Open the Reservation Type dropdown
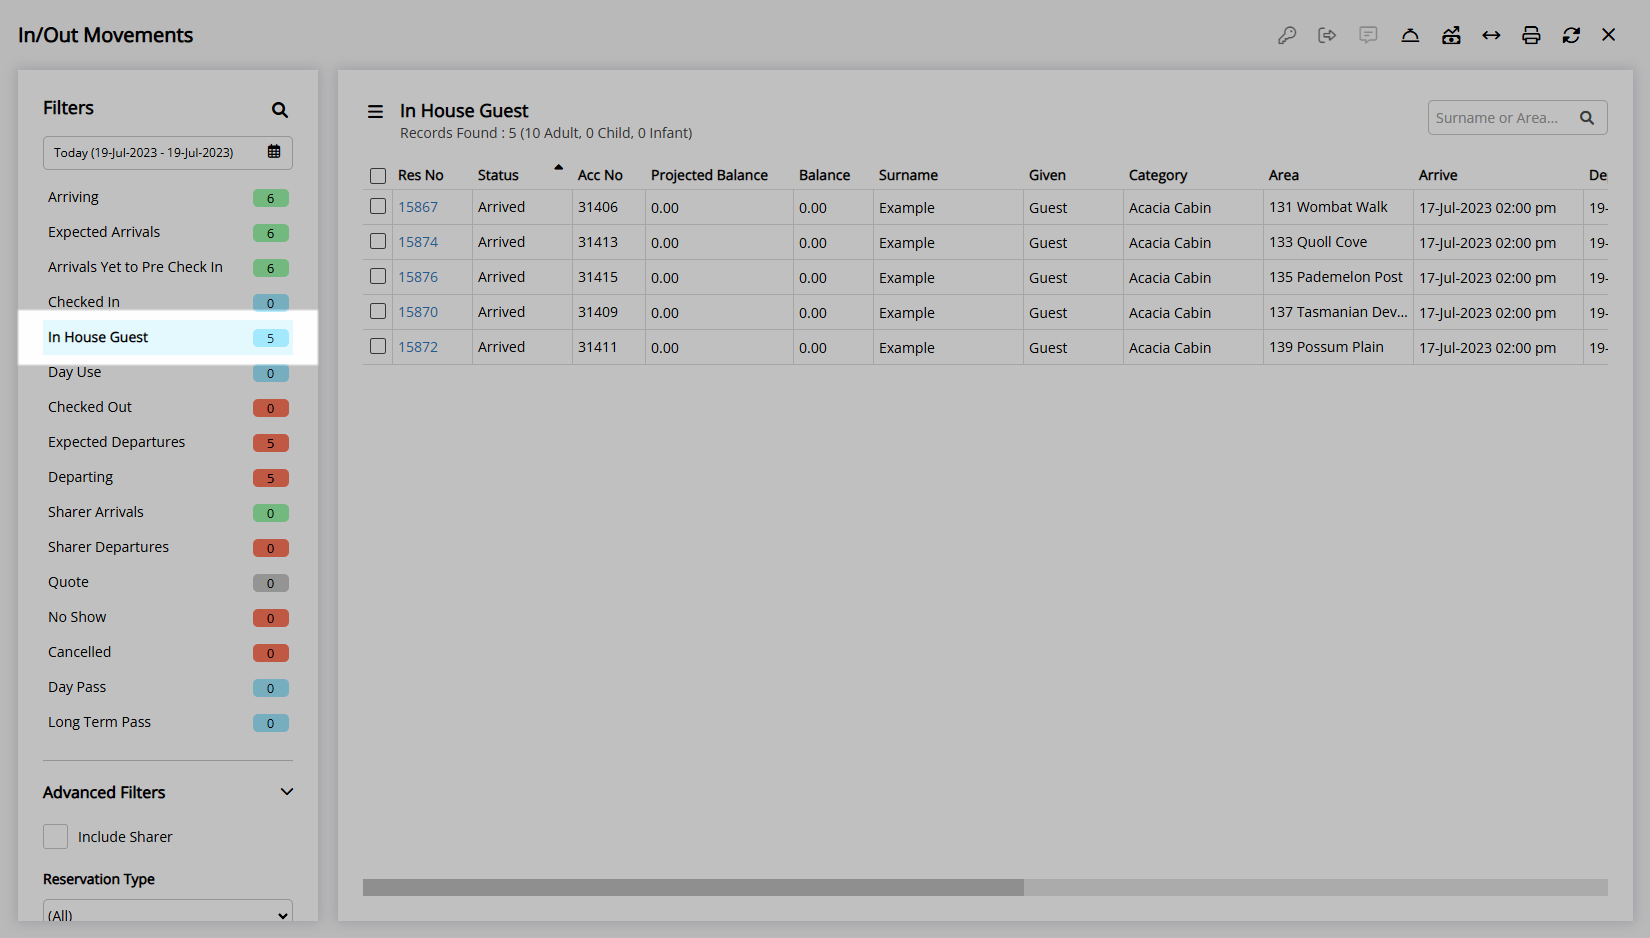1650x938 pixels. click(168, 914)
